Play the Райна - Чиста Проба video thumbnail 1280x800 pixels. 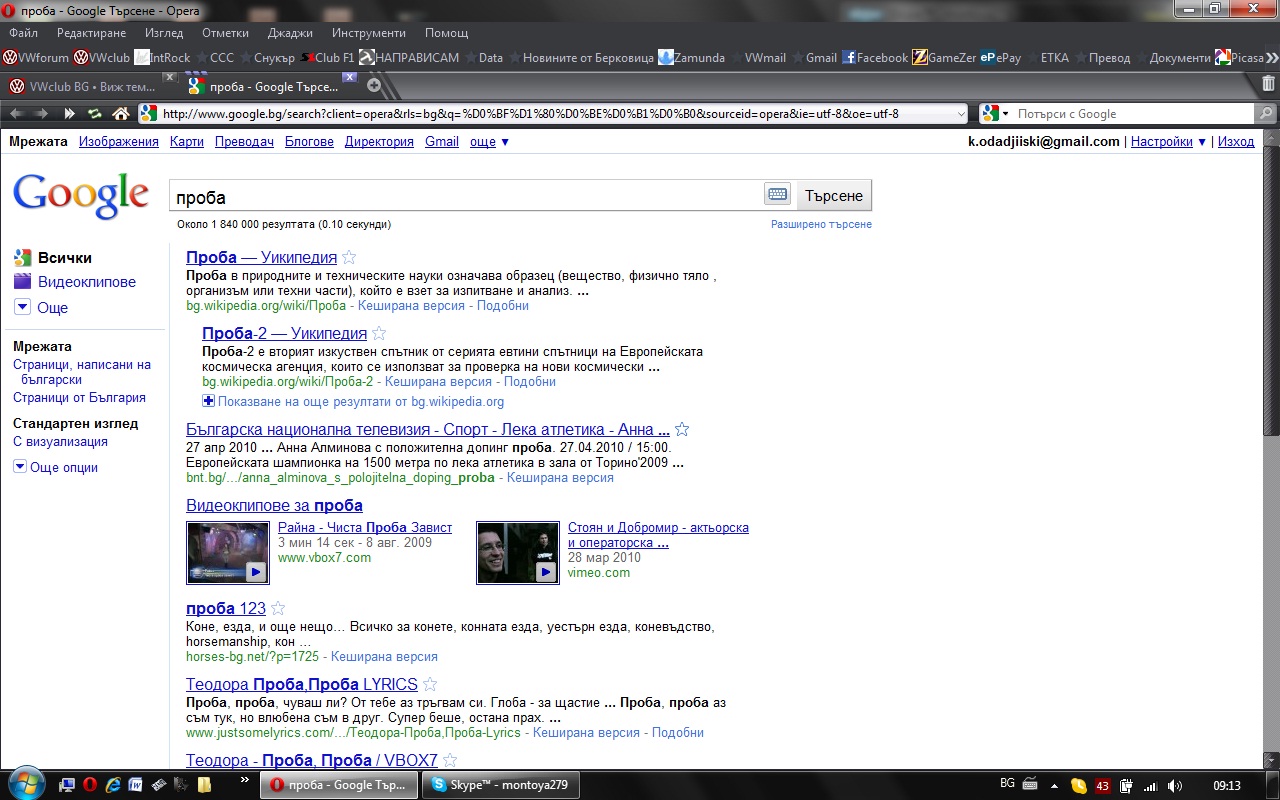coord(228,552)
